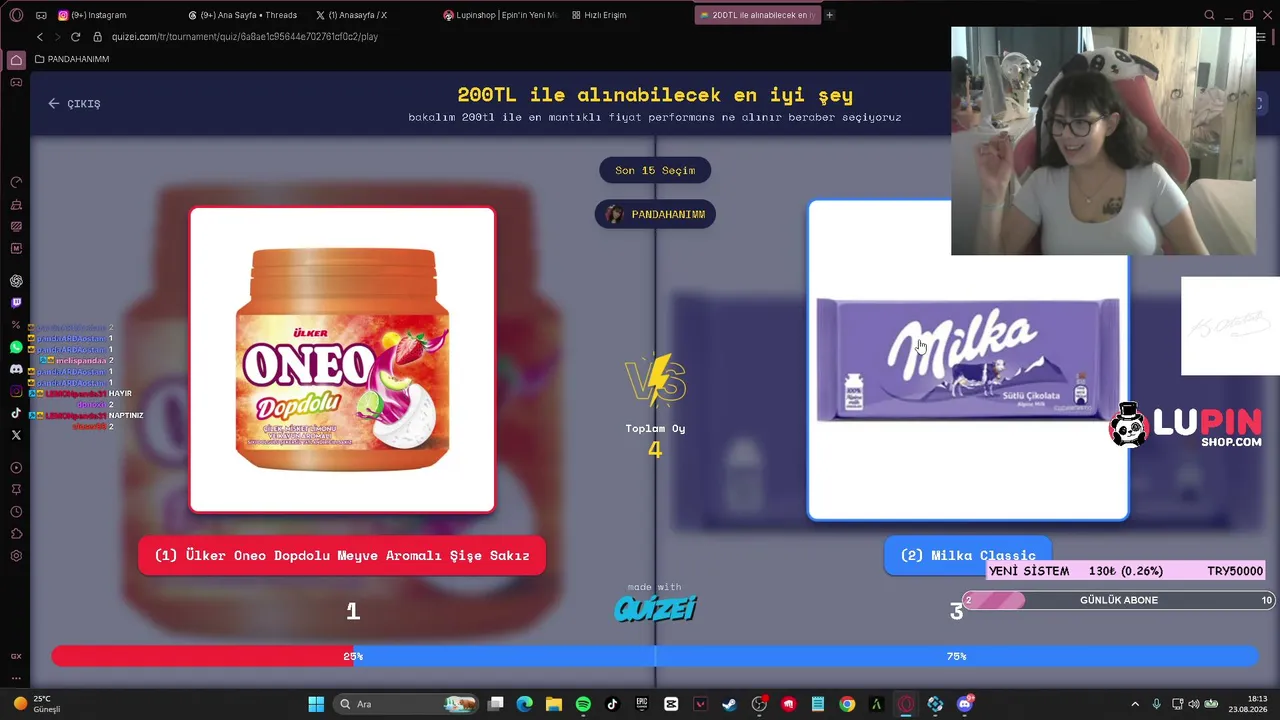Screen dimensions: 1280x720
Task: Switch to the Threads Ana Sayfa tab
Action: point(243,15)
